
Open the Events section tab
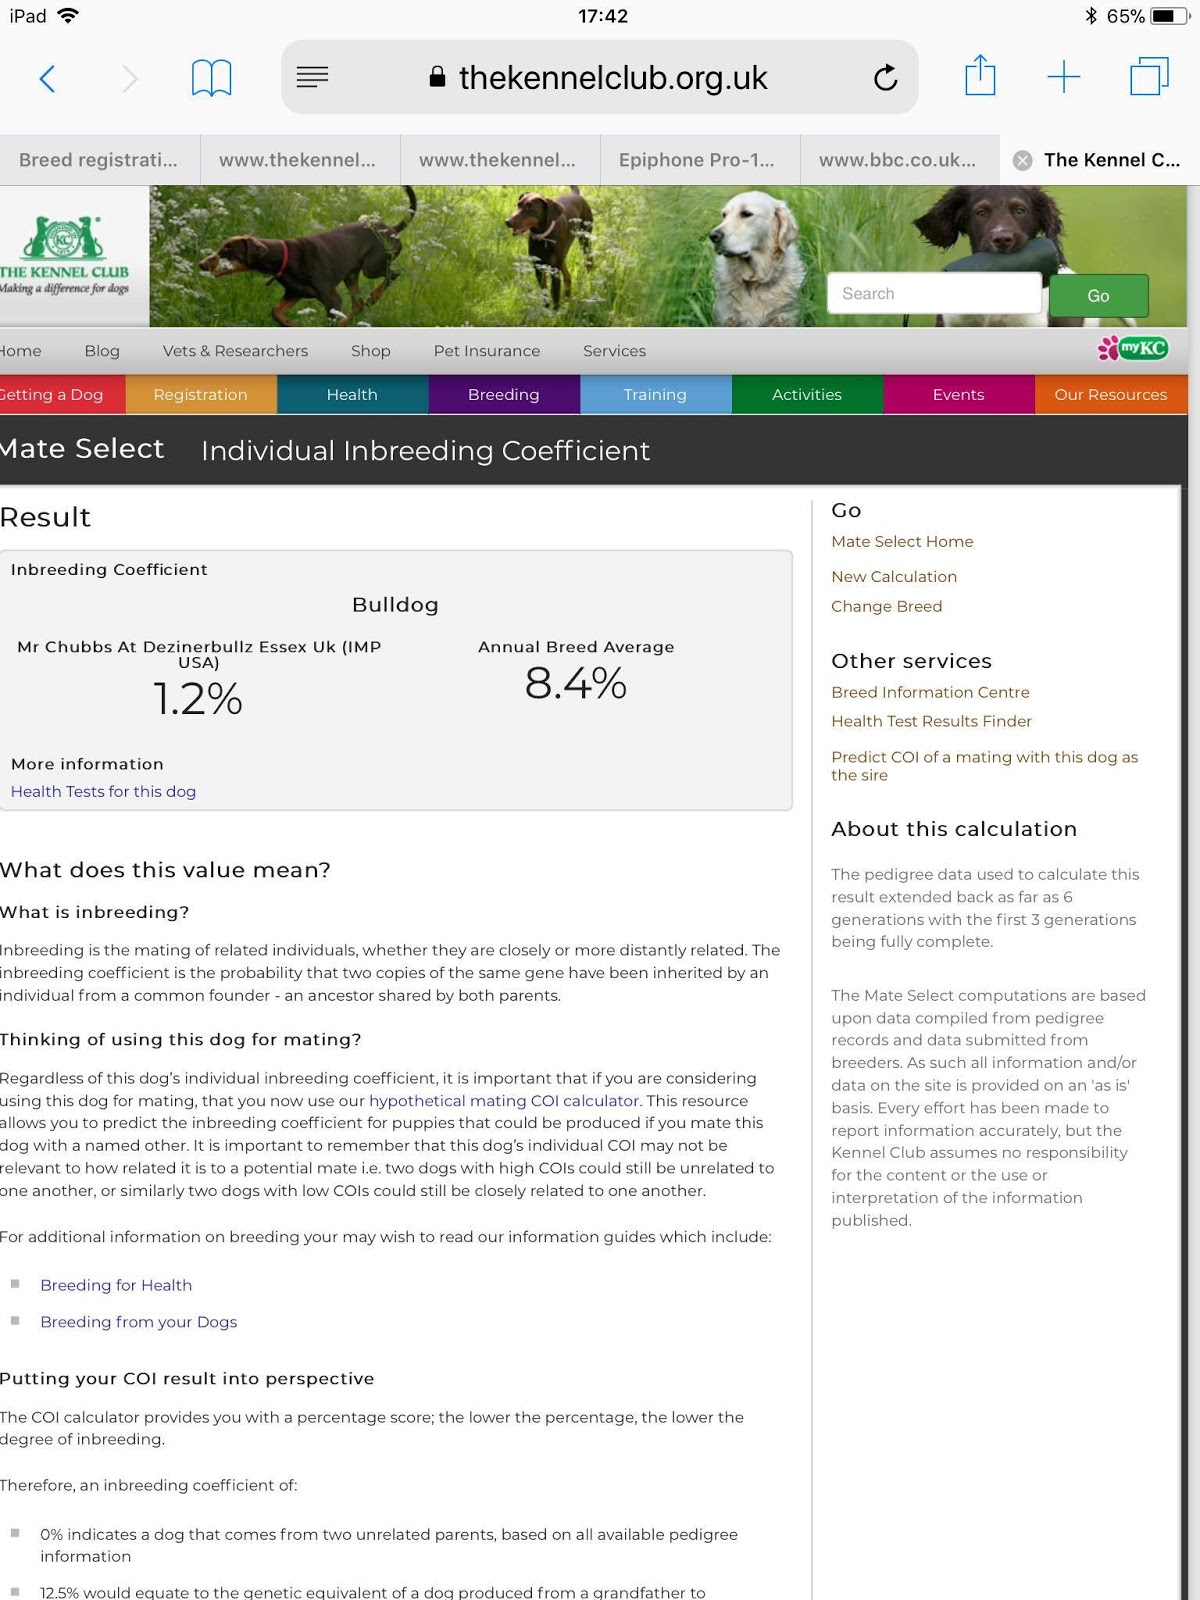[x=958, y=394]
